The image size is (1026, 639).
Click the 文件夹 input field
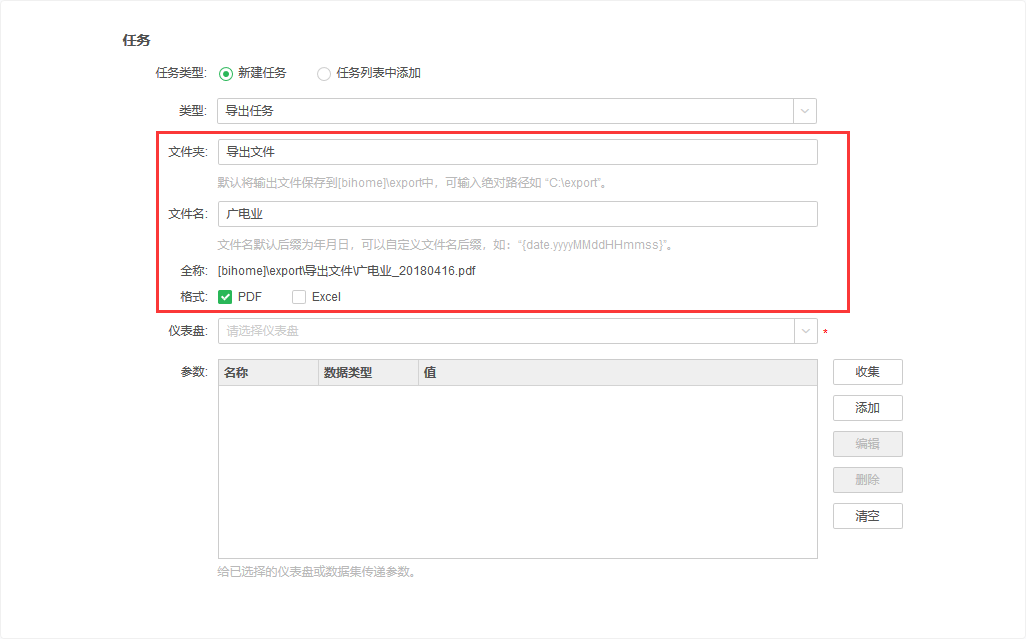(x=518, y=152)
